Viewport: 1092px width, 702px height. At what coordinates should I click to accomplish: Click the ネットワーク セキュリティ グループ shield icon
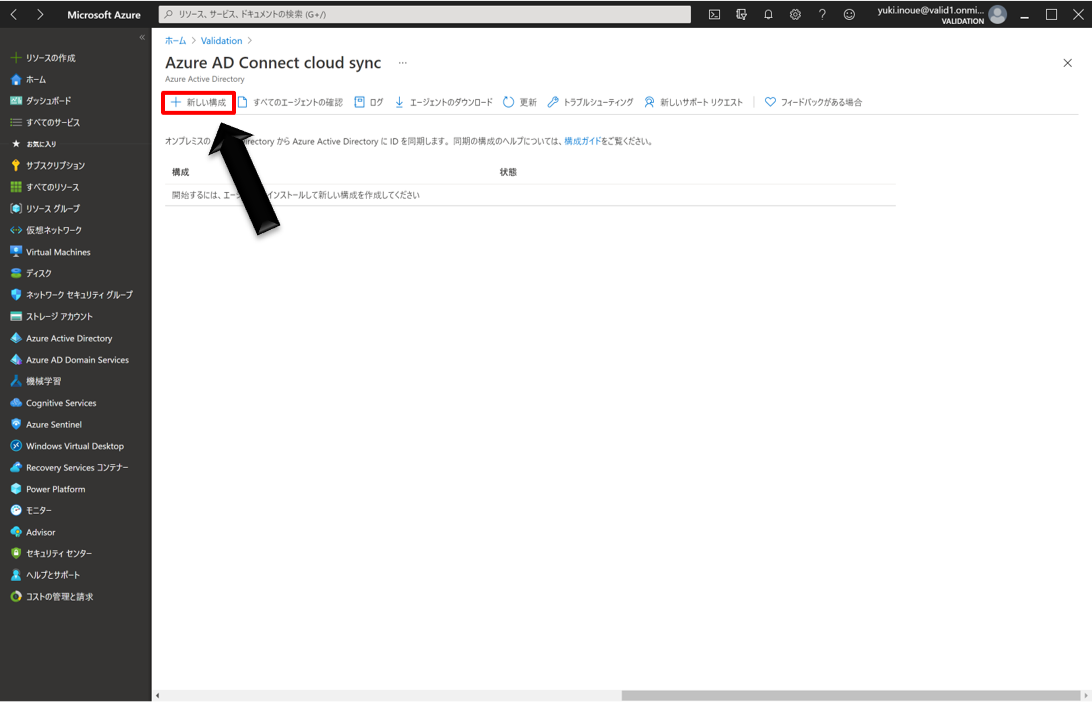(x=16, y=295)
